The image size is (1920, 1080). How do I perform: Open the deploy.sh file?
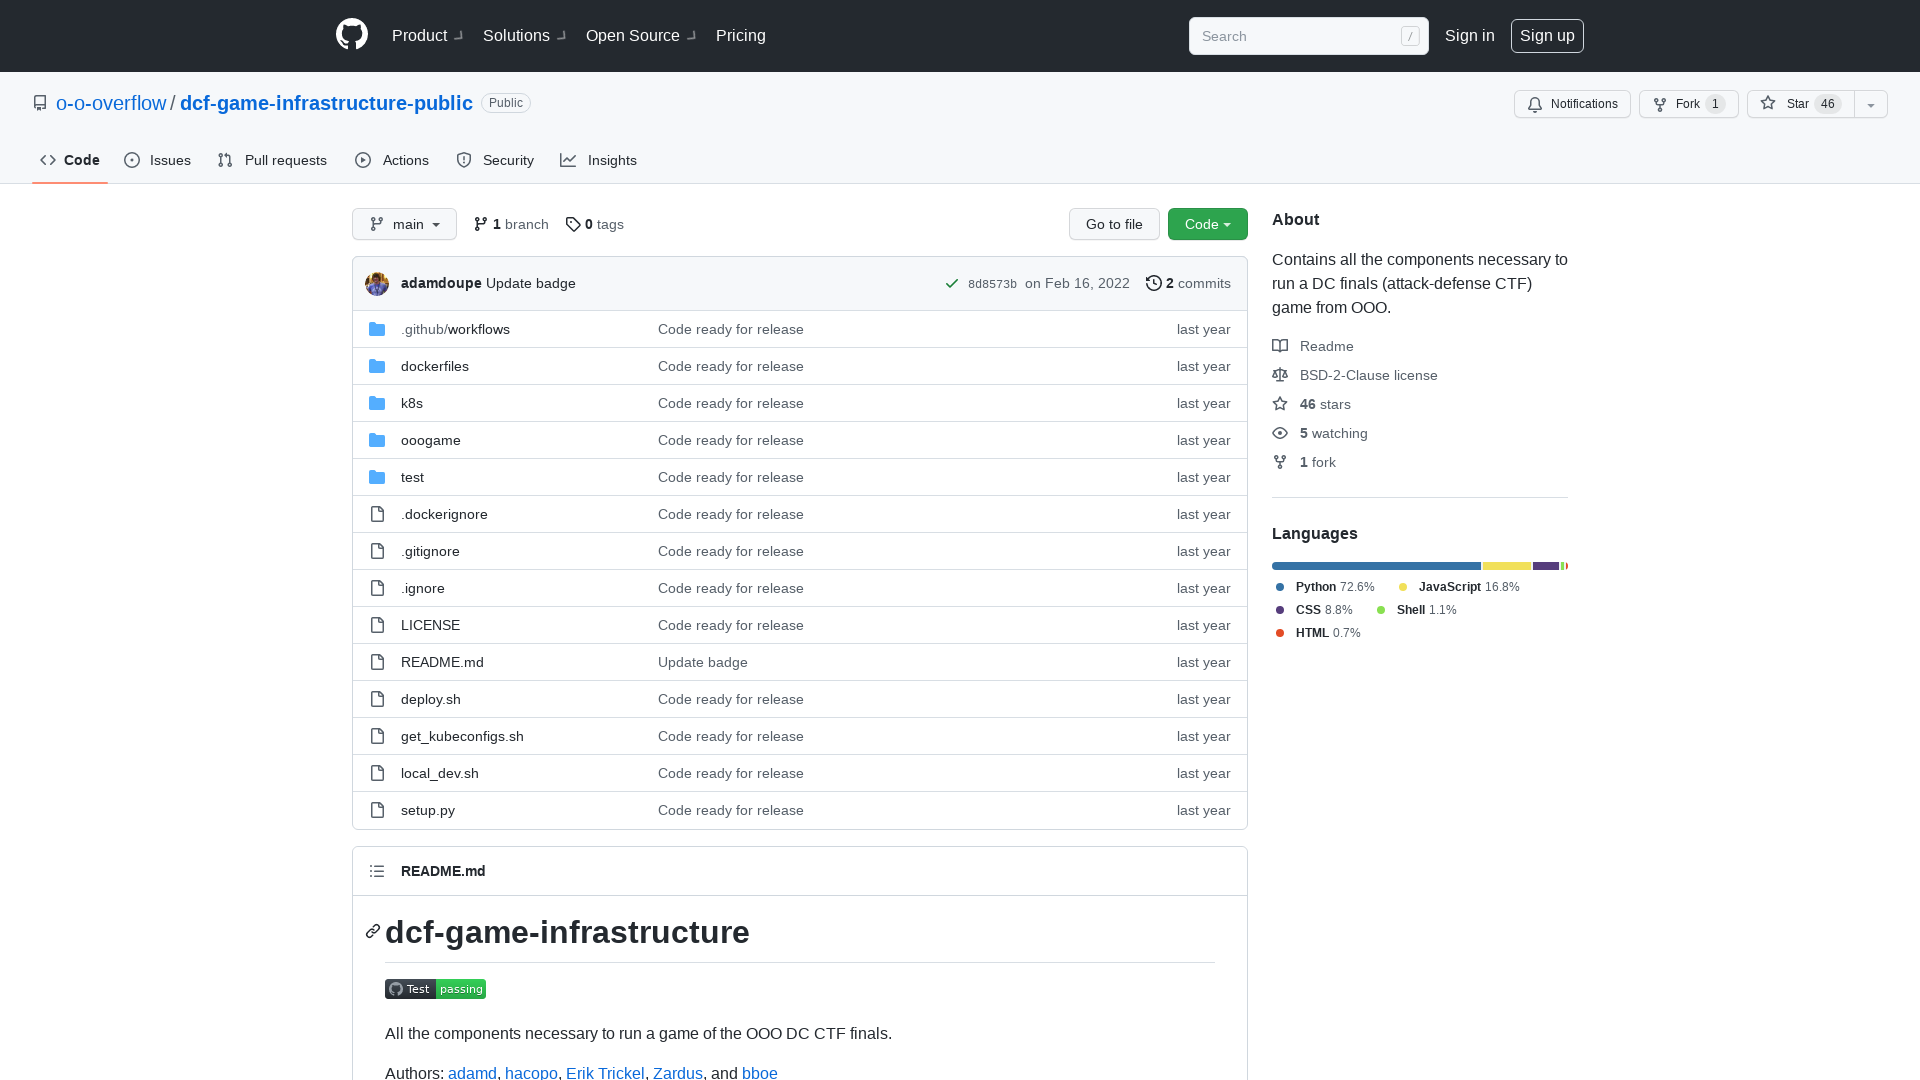pyautogui.click(x=431, y=699)
